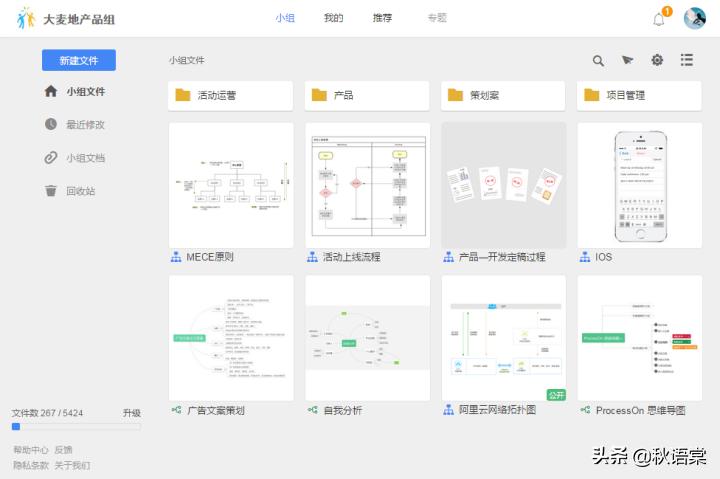
Task: Open the 隐私条款 link
Action: [31, 465]
